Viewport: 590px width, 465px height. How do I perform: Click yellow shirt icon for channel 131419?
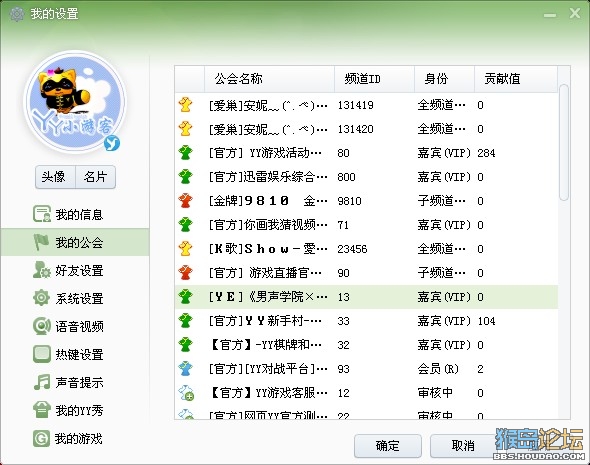186,105
